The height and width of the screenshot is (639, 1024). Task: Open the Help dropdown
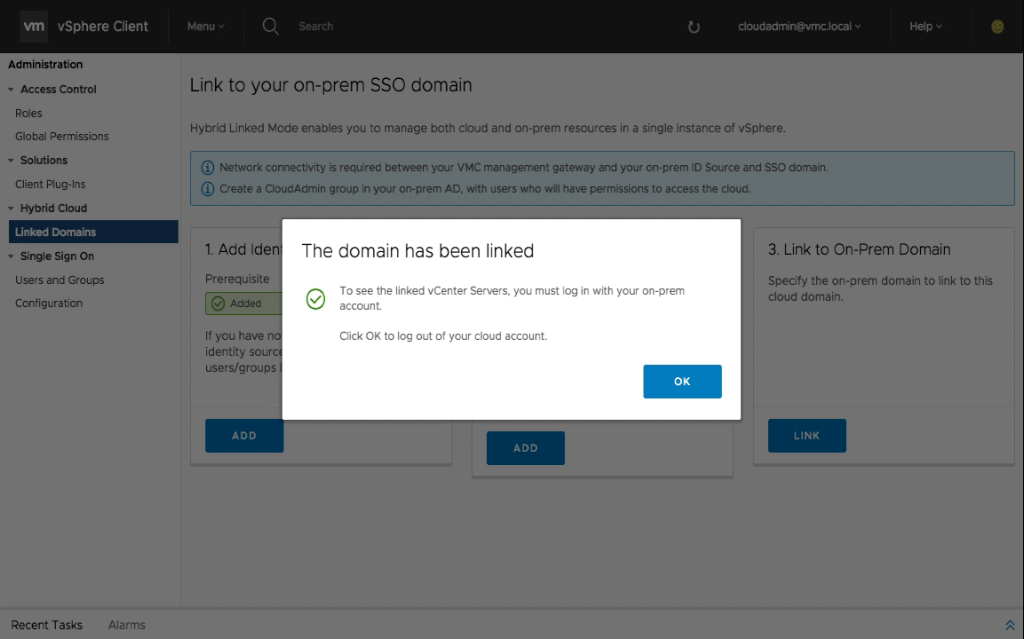925,26
